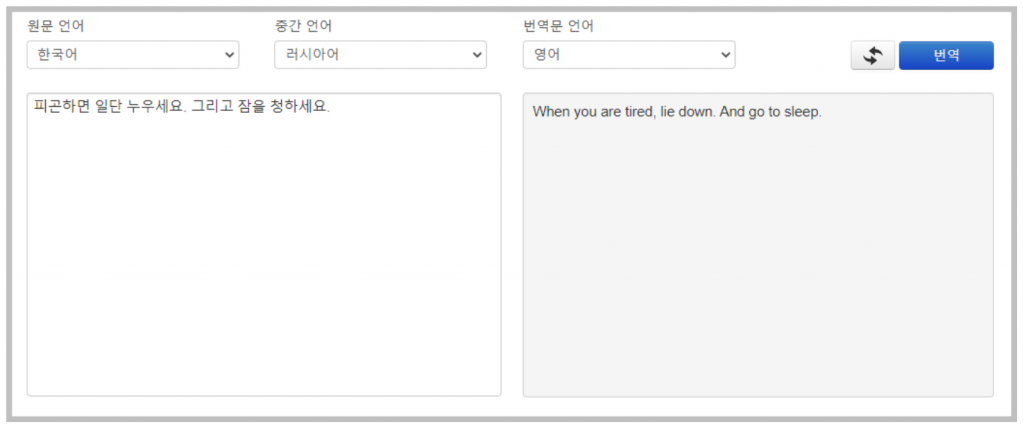Screen dimensions: 1024x429
Task: Place cursor in 그리고 잠을 청하세요 sentence
Action: coord(261,106)
